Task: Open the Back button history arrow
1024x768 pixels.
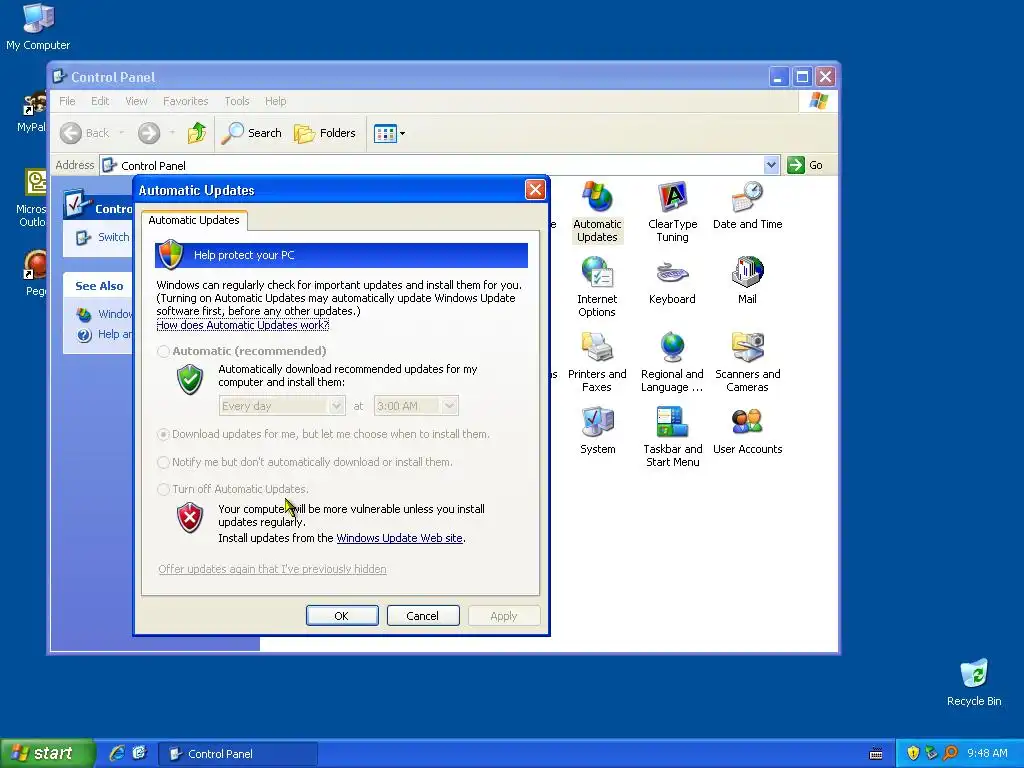Action: 121,133
